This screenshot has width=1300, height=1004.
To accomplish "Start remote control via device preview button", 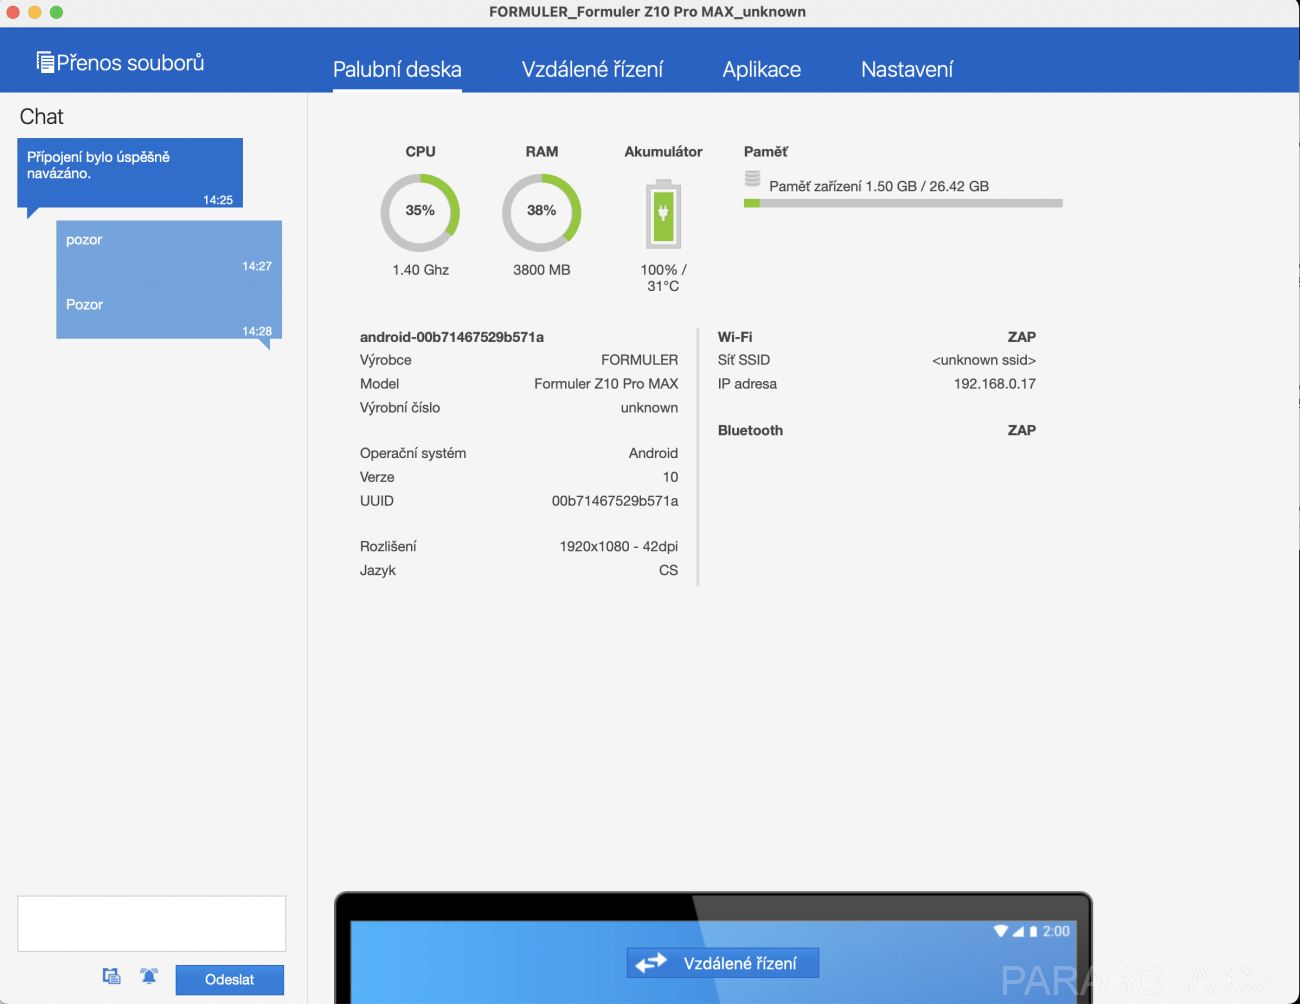I will coord(723,963).
